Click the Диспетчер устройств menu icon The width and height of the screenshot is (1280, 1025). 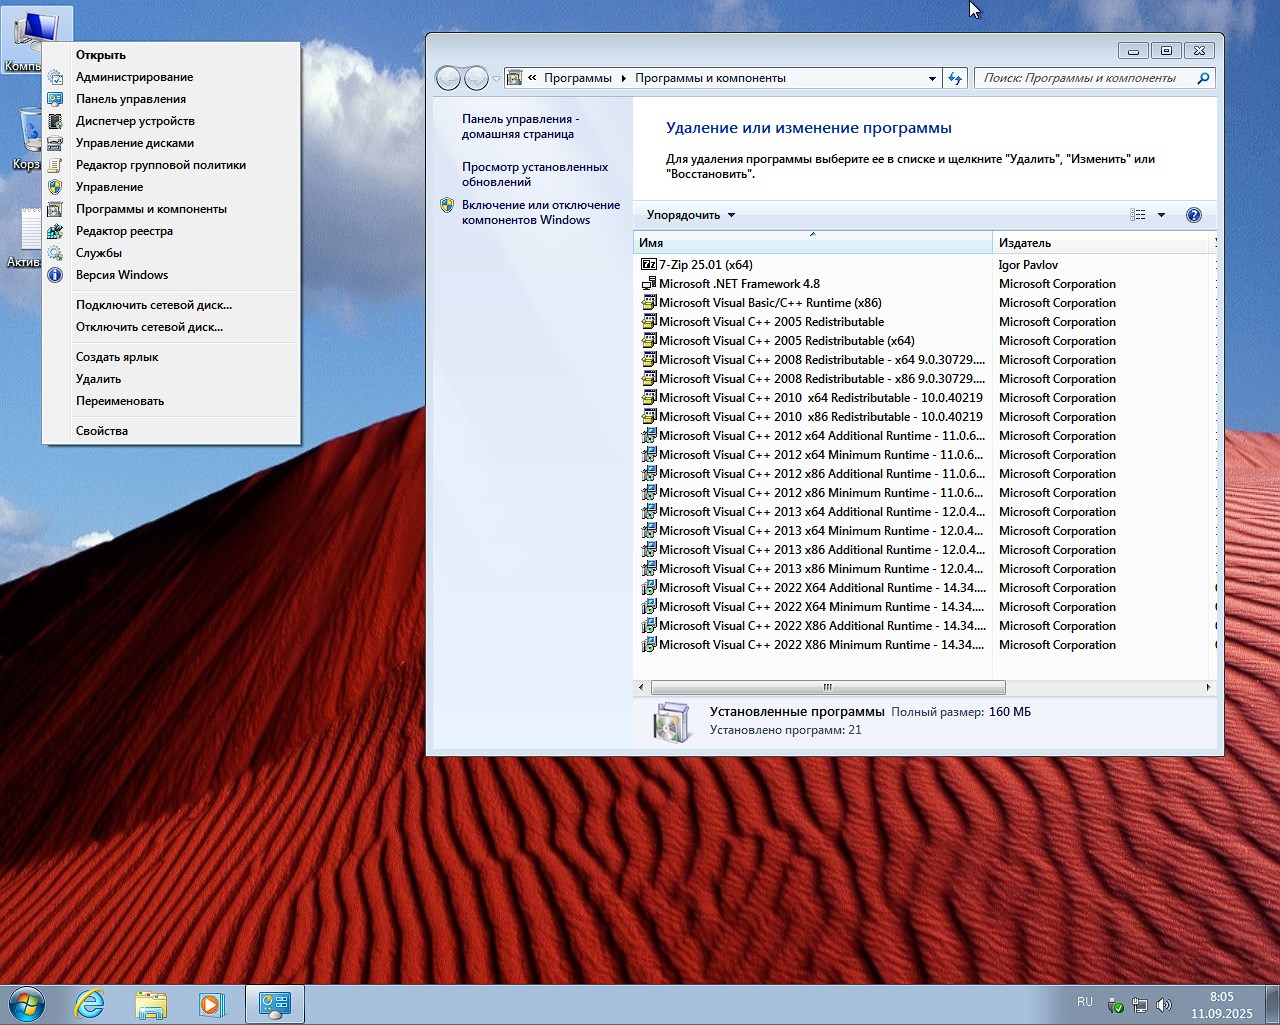pos(55,121)
